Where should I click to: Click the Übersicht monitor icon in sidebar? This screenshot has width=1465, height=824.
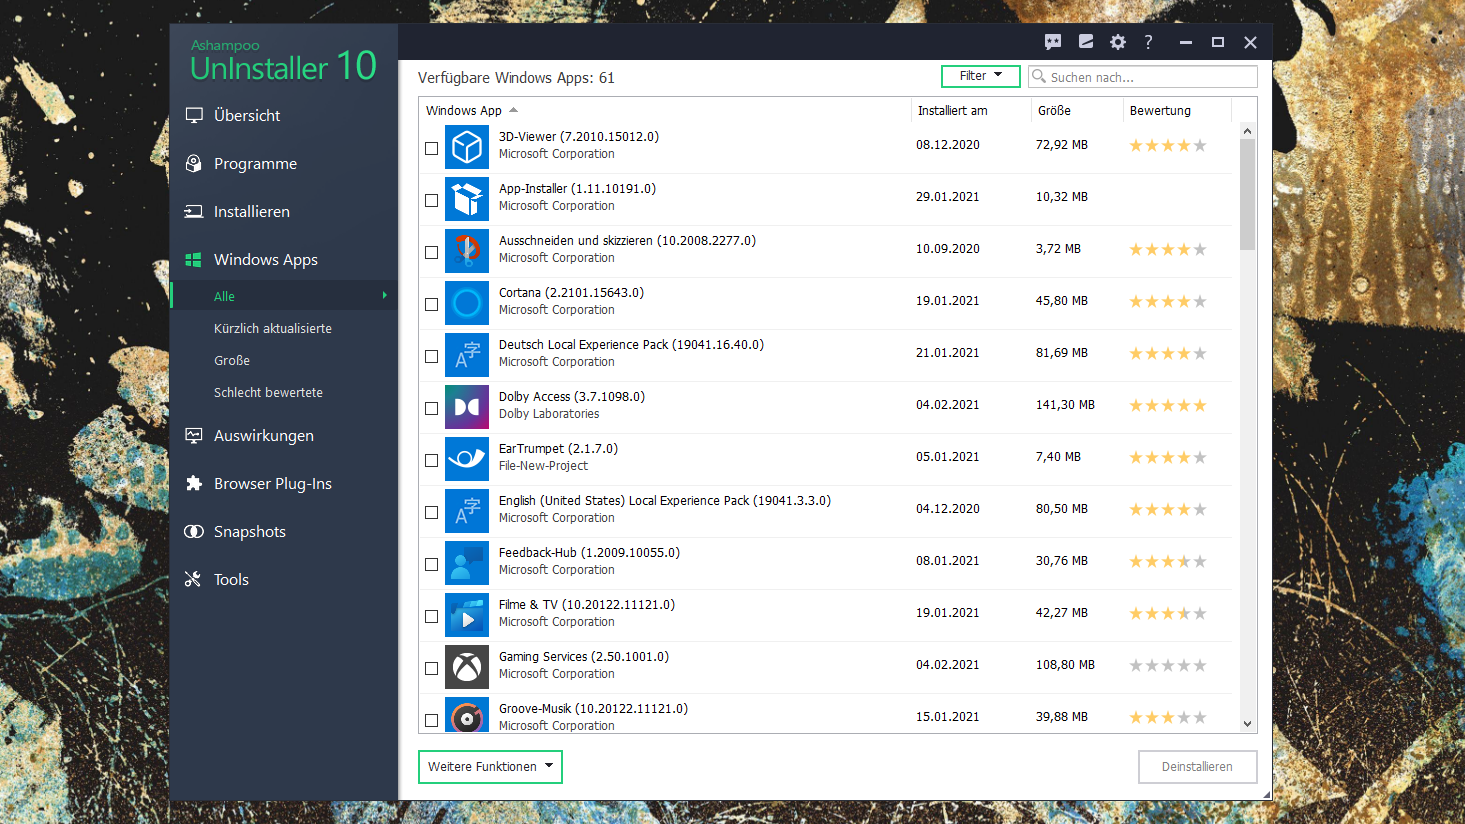point(194,116)
